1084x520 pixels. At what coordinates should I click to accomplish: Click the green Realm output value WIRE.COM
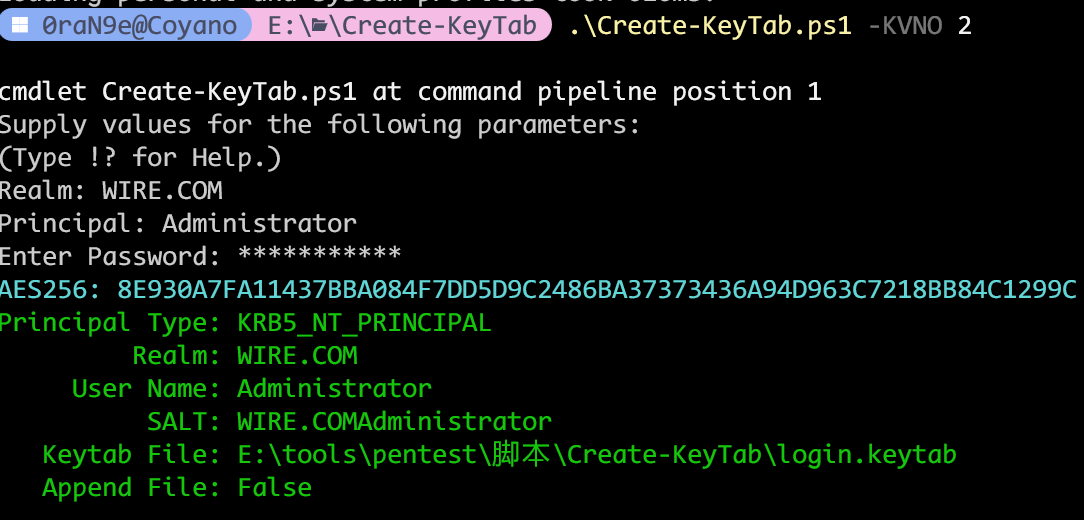click(x=297, y=355)
